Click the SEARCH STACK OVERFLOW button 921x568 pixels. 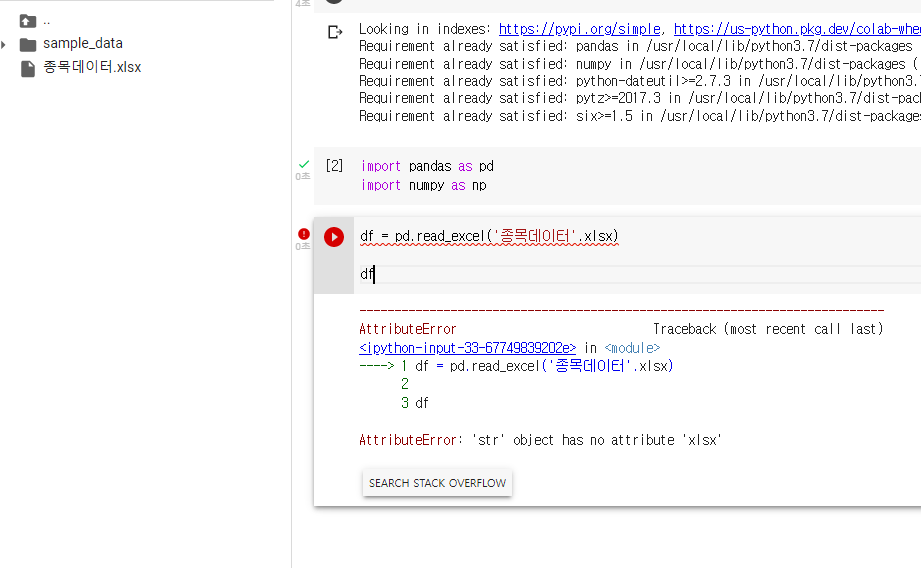point(437,483)
